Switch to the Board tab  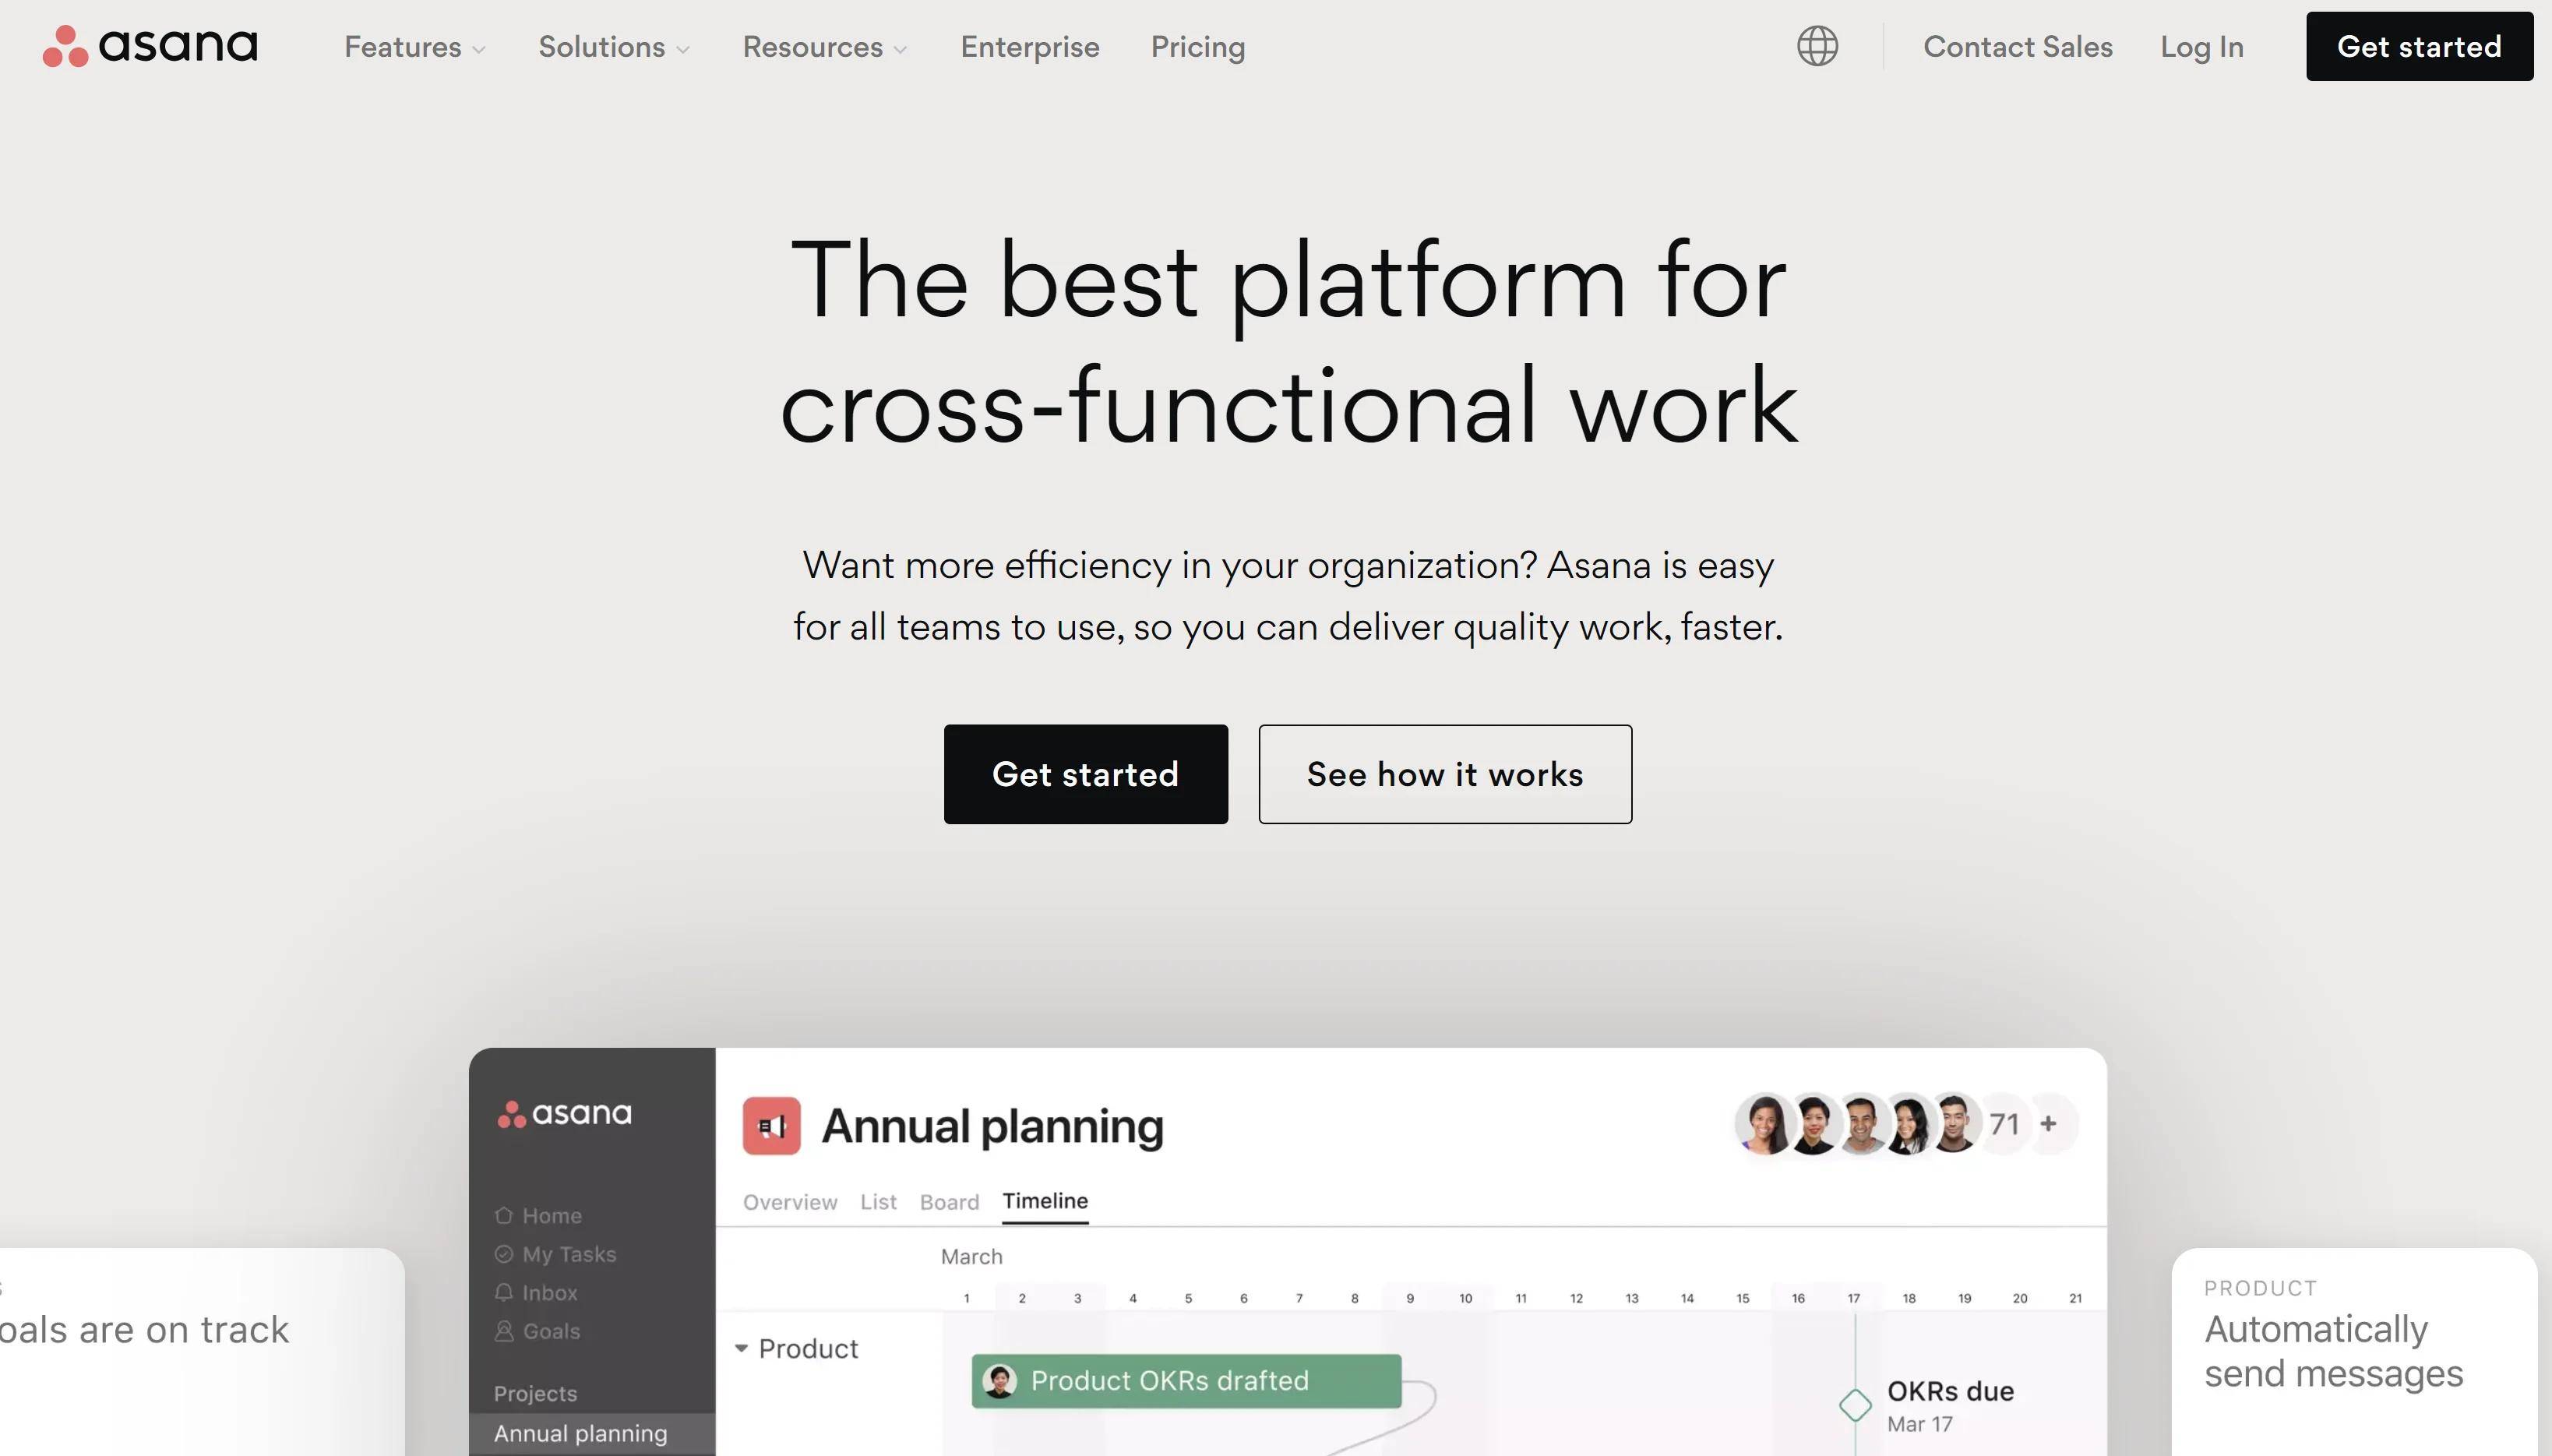coord(948,1202)
